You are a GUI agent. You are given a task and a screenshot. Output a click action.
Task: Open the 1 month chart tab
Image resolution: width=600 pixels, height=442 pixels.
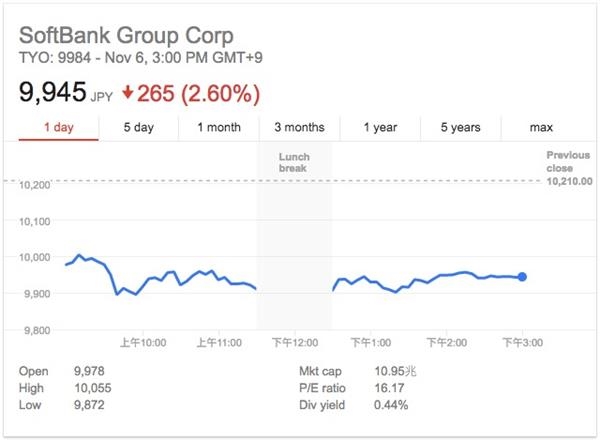pyautogui.click(x=219, y=127)
